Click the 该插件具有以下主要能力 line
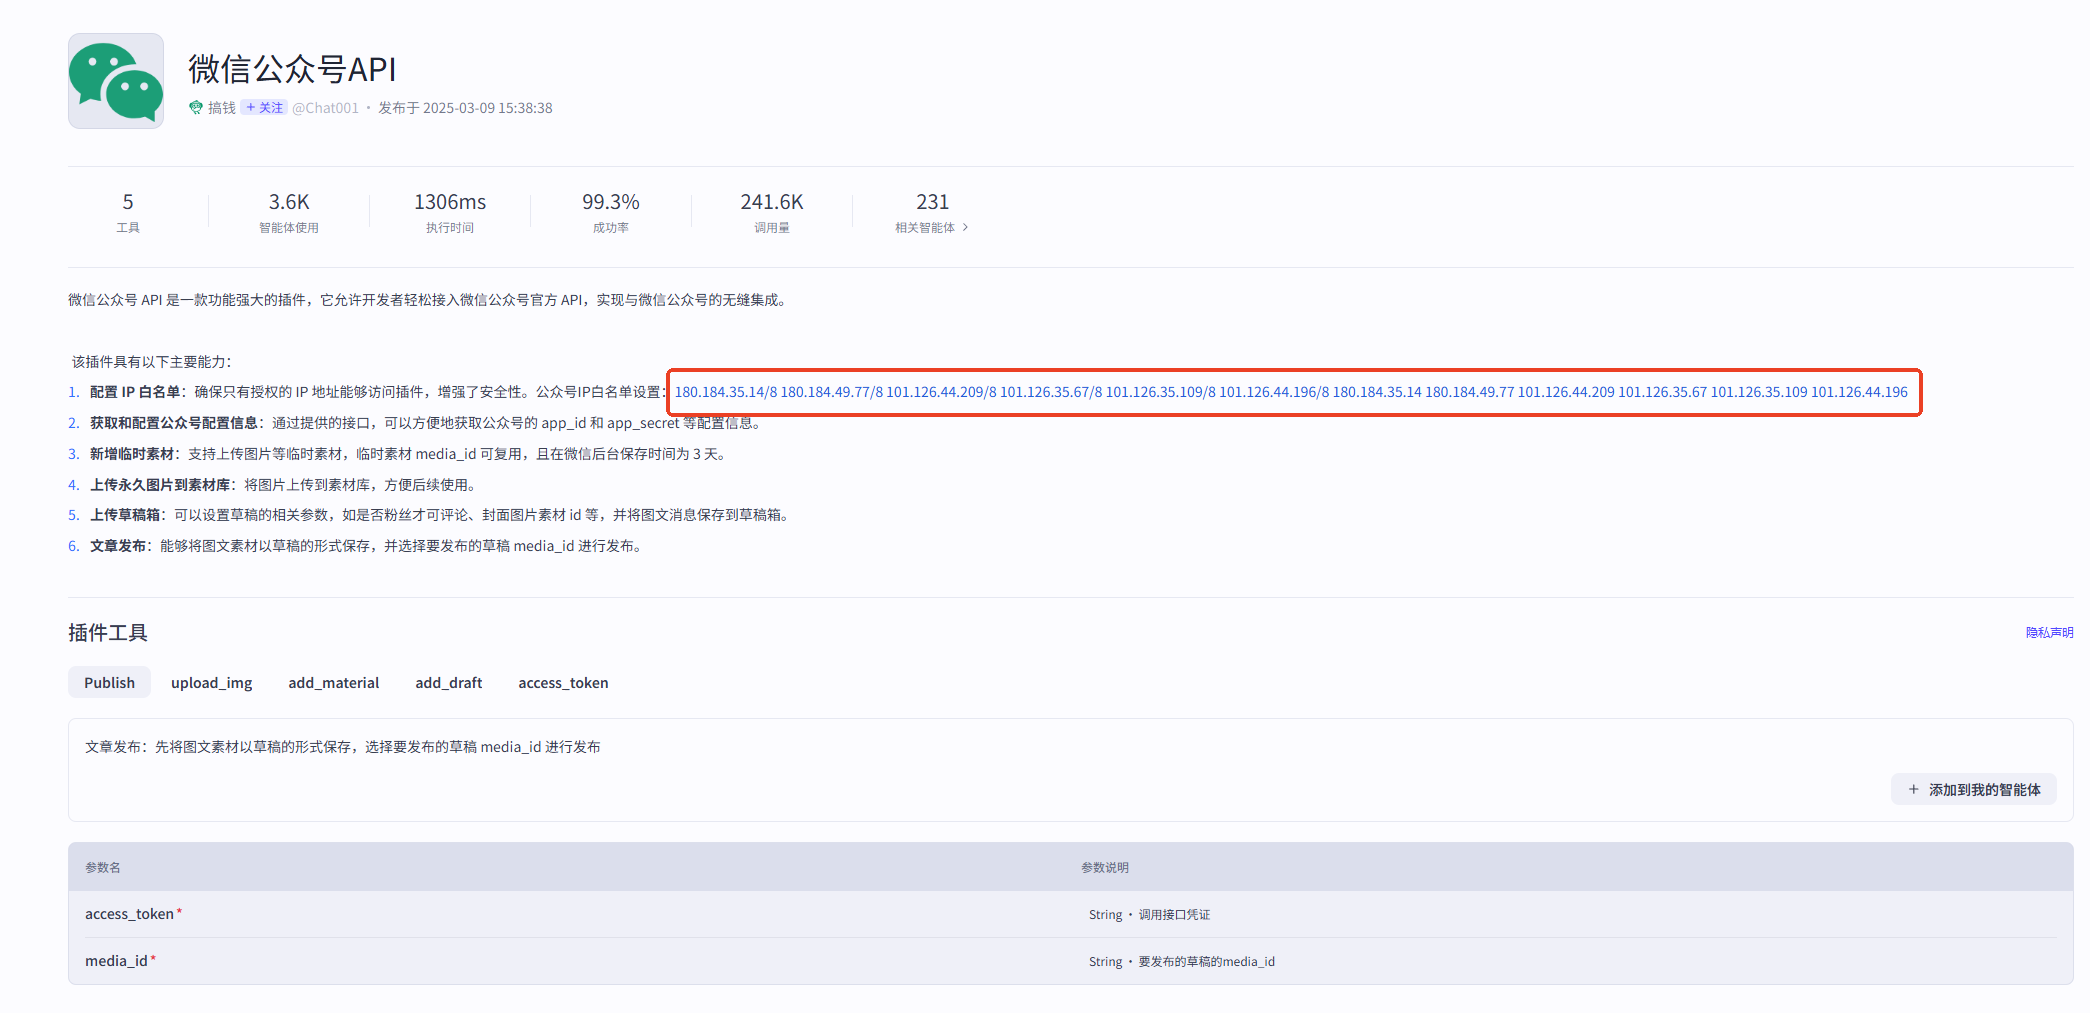Screen dimensions: 2090x1013 [152, 362]
